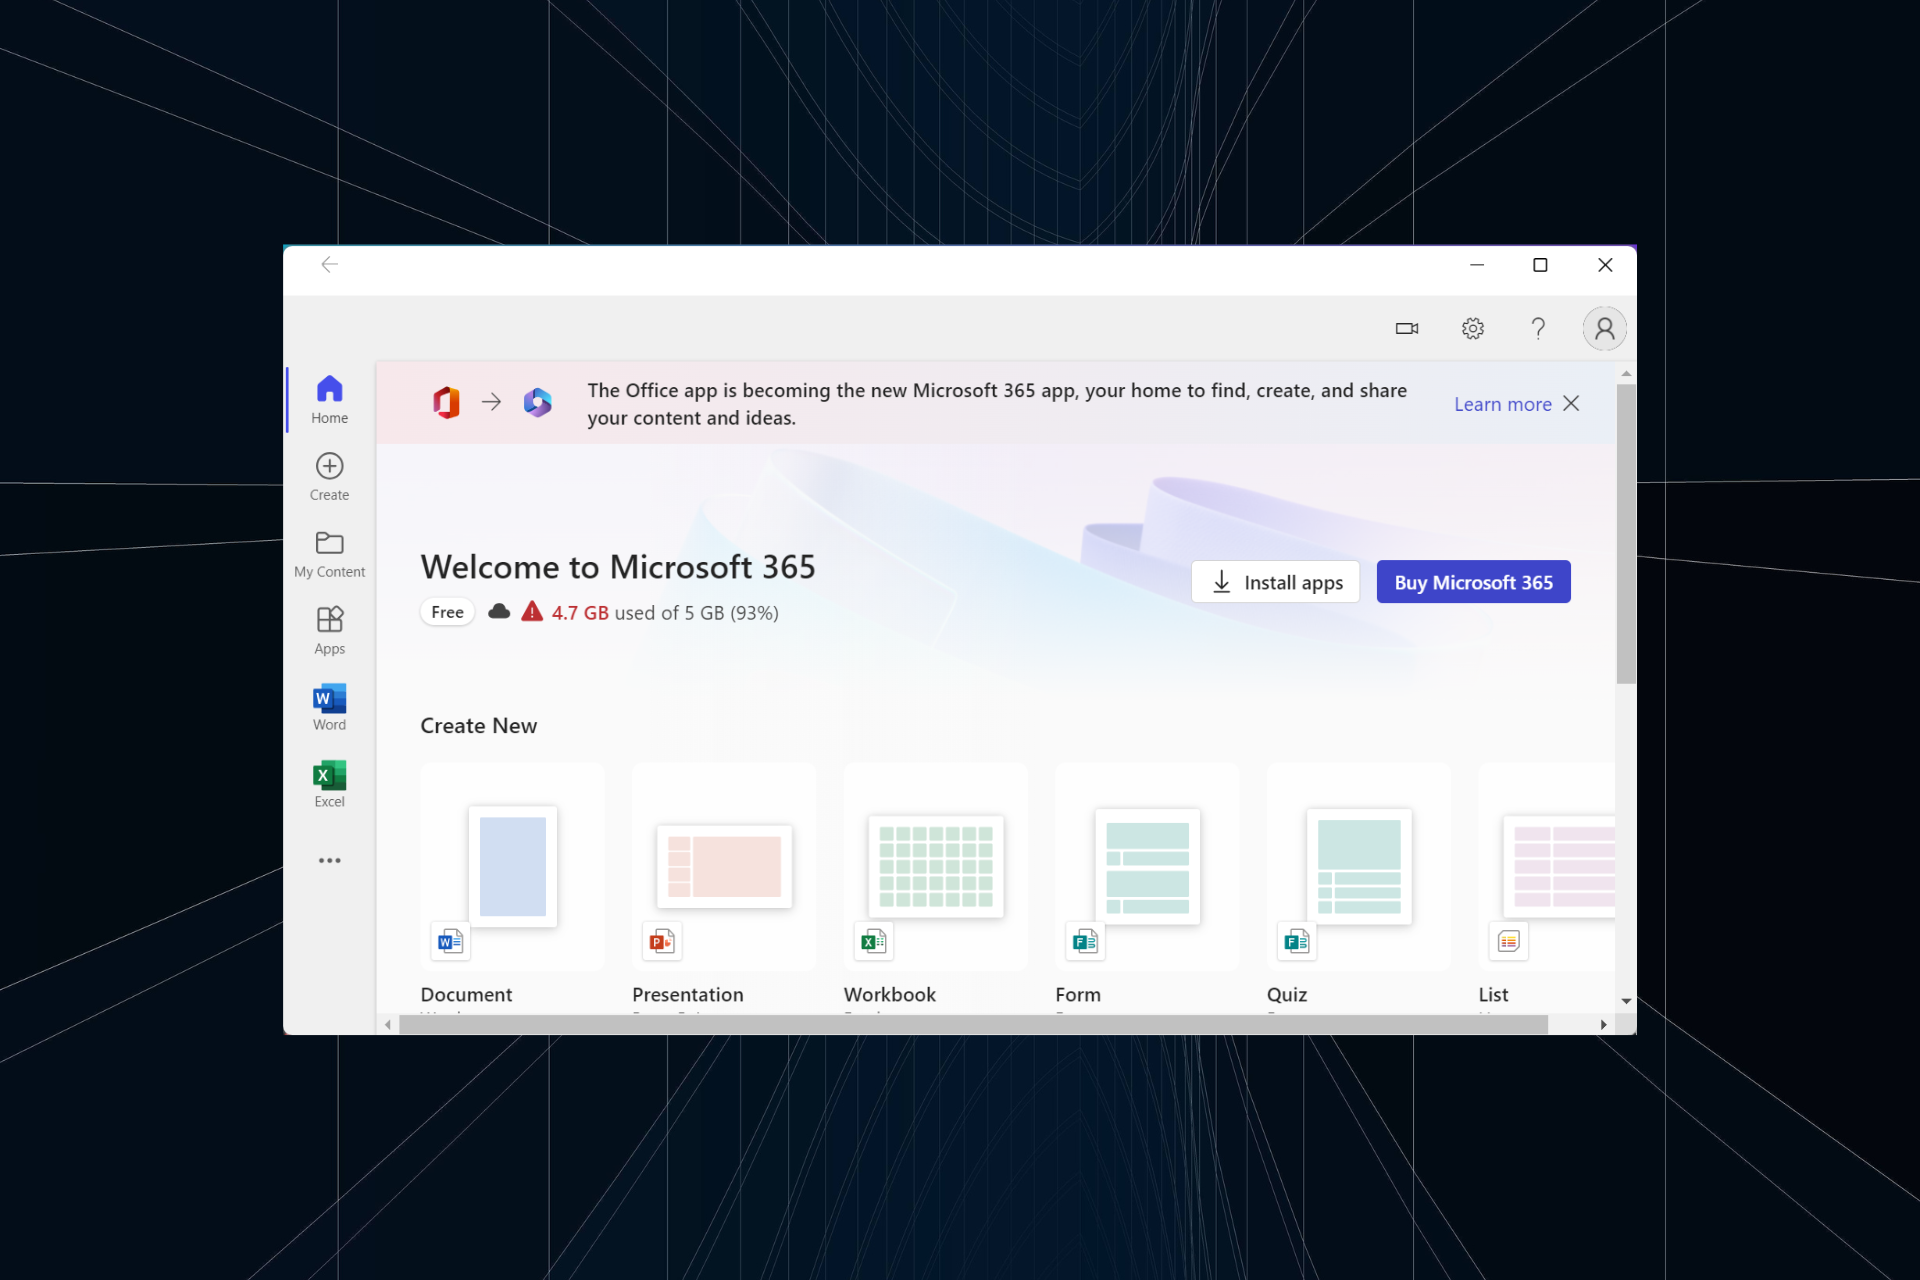1920x1280 pixels.
Task: Click the Create New heading
Action: point(478,726)
